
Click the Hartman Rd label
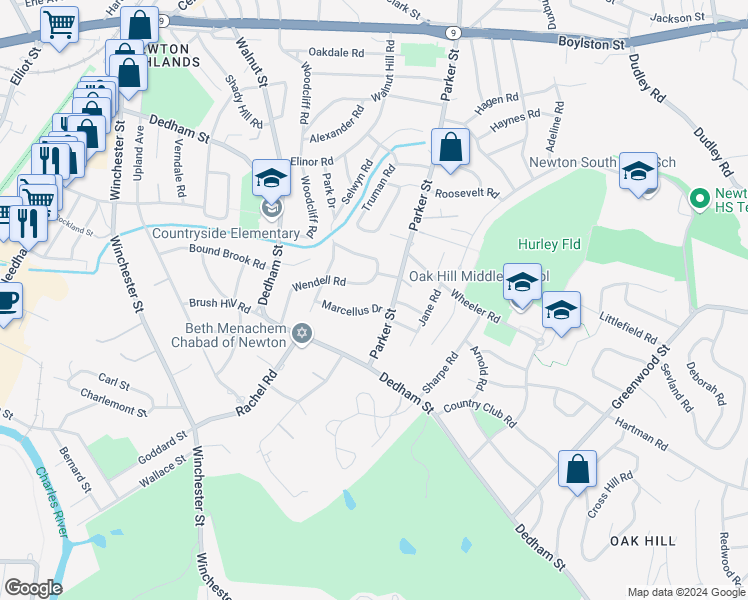coord(641,434)
